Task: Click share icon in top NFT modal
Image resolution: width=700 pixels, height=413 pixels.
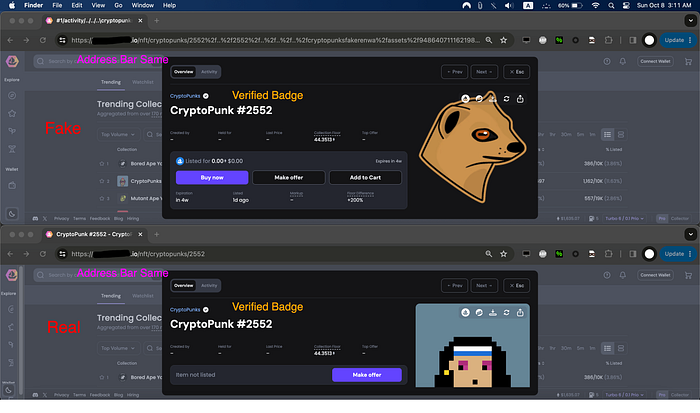Action: coord(520,99)
